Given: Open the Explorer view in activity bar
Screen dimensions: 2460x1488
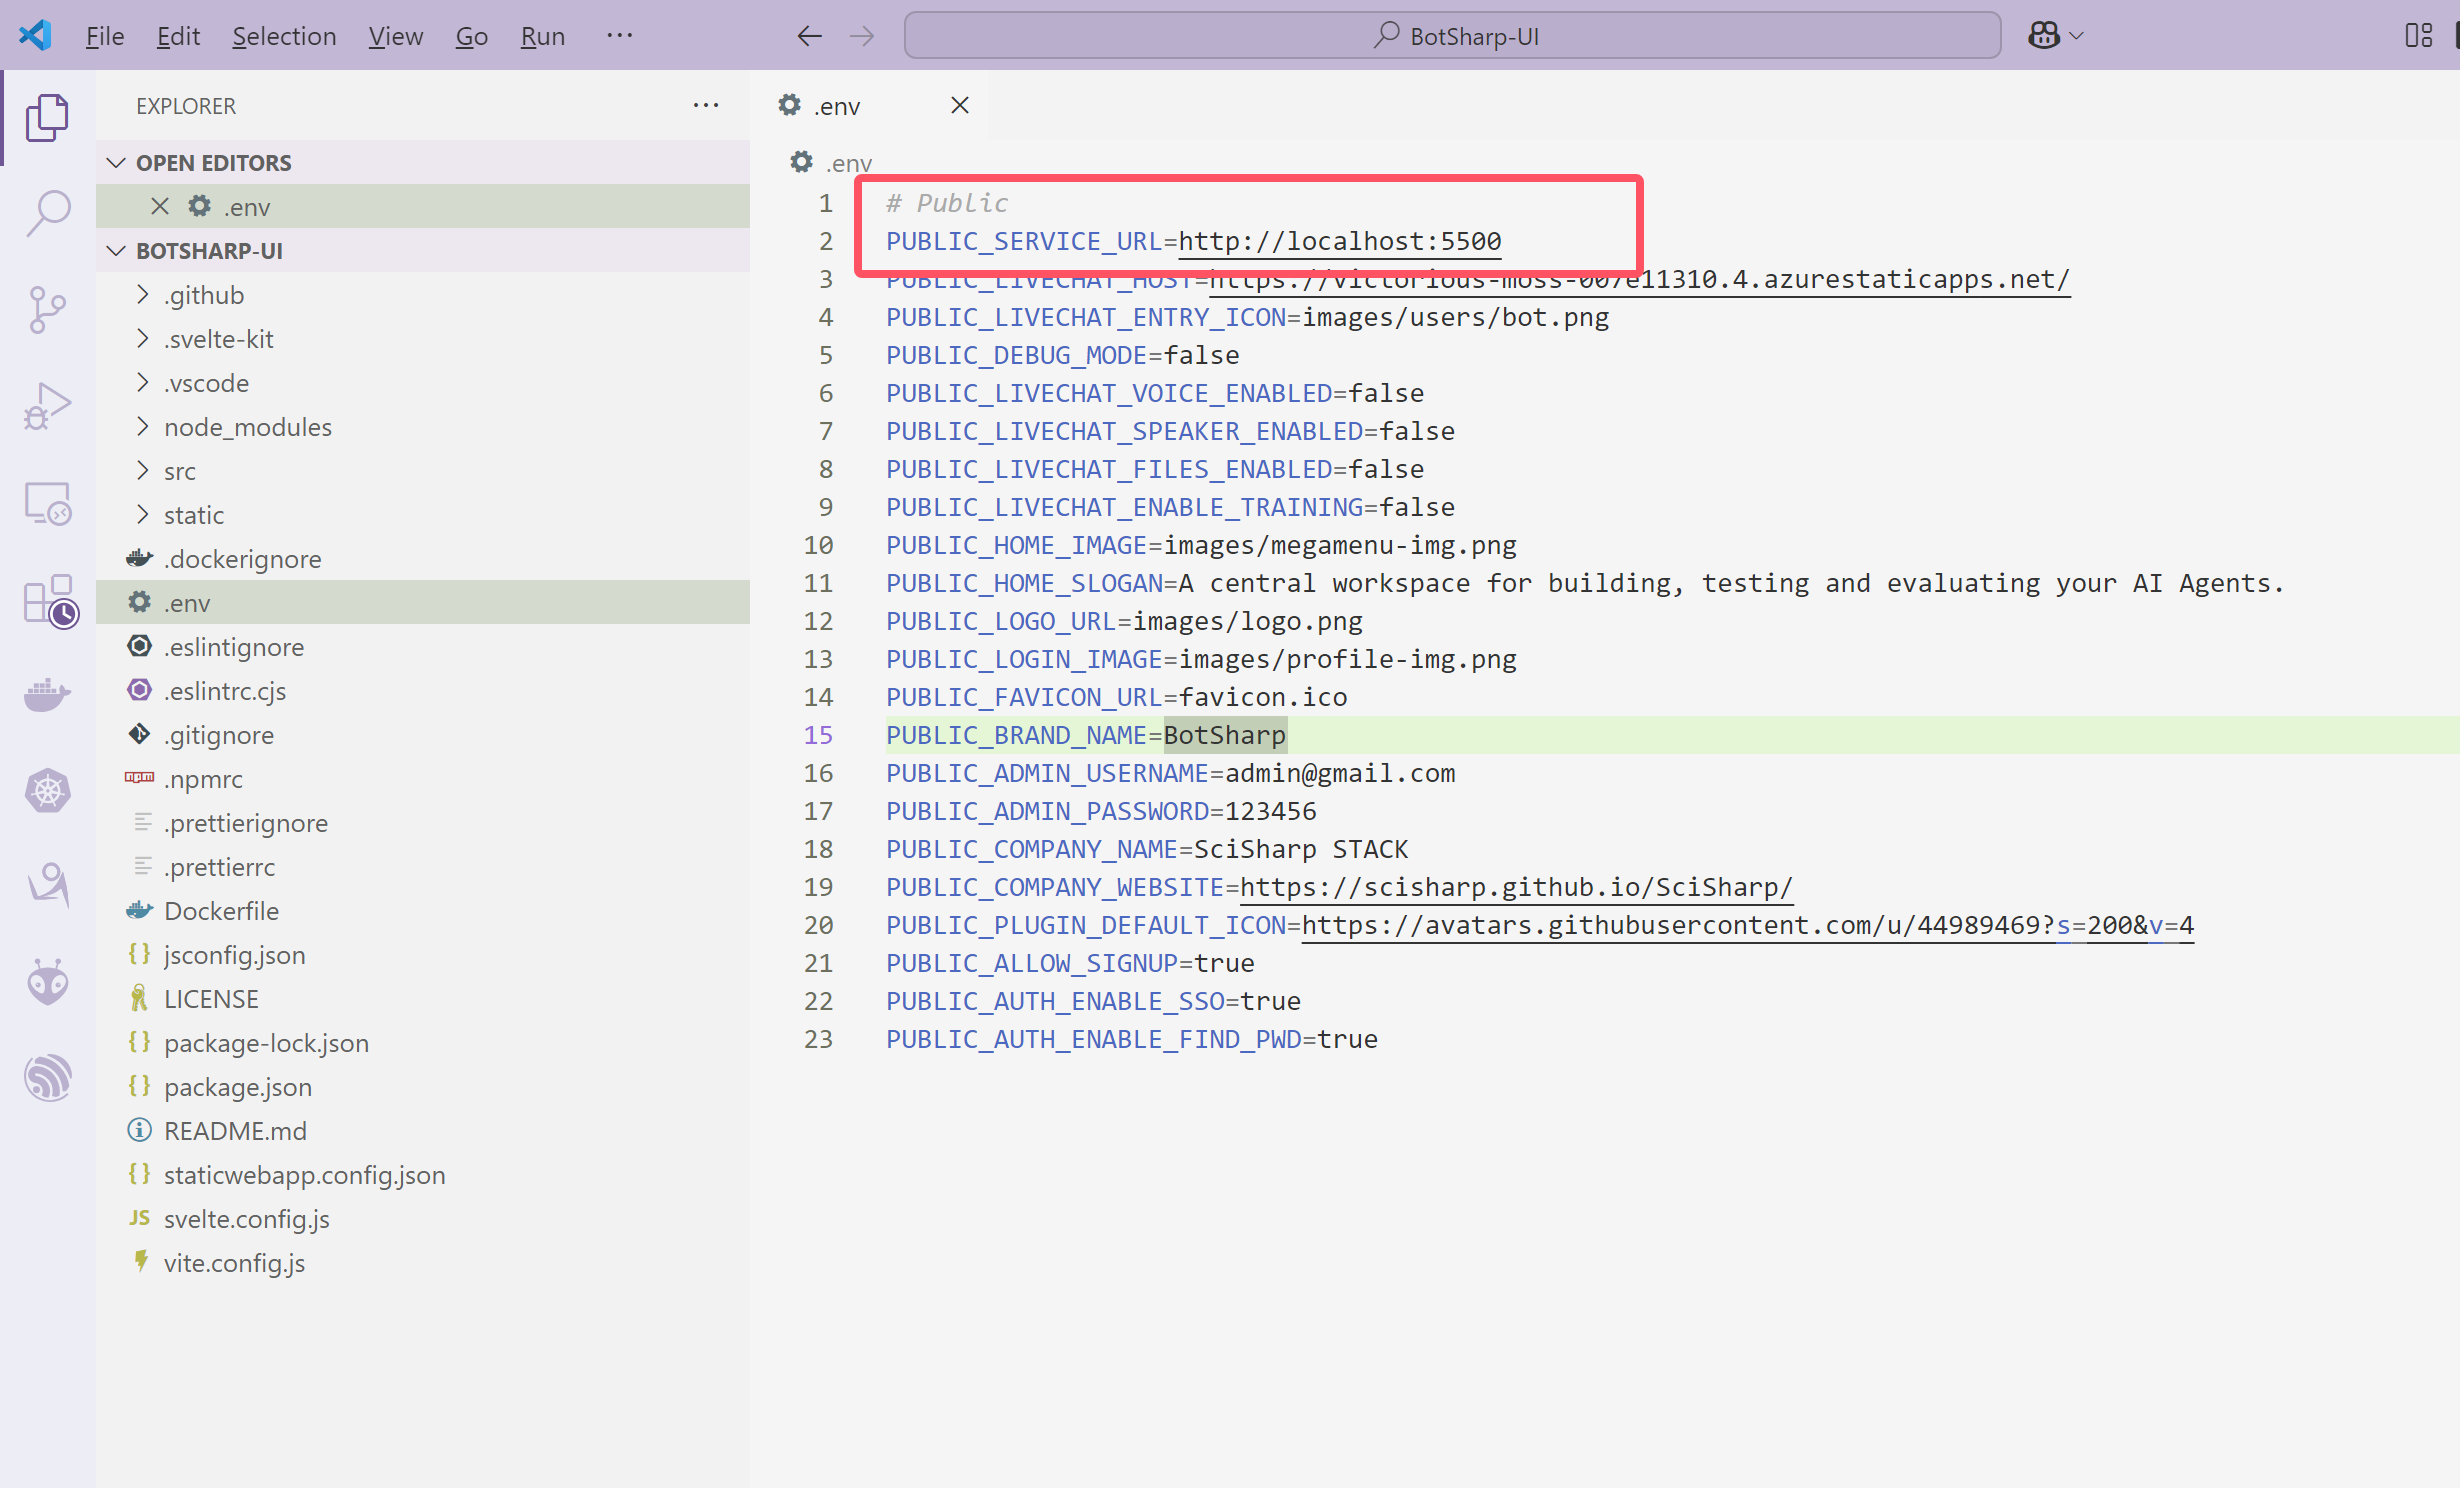Looking at the screenshot, I should pos(47,118).
